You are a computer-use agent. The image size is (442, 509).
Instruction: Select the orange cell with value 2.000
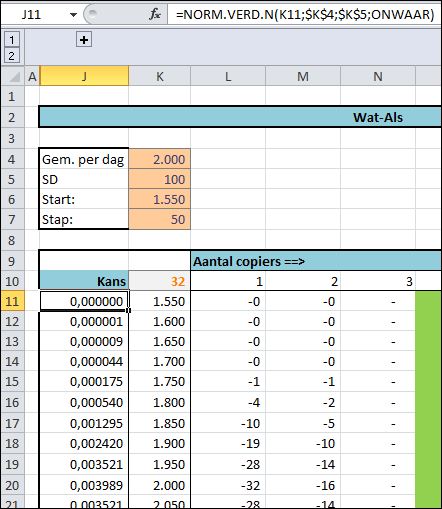pyautogui.click(x=160, y=159)
